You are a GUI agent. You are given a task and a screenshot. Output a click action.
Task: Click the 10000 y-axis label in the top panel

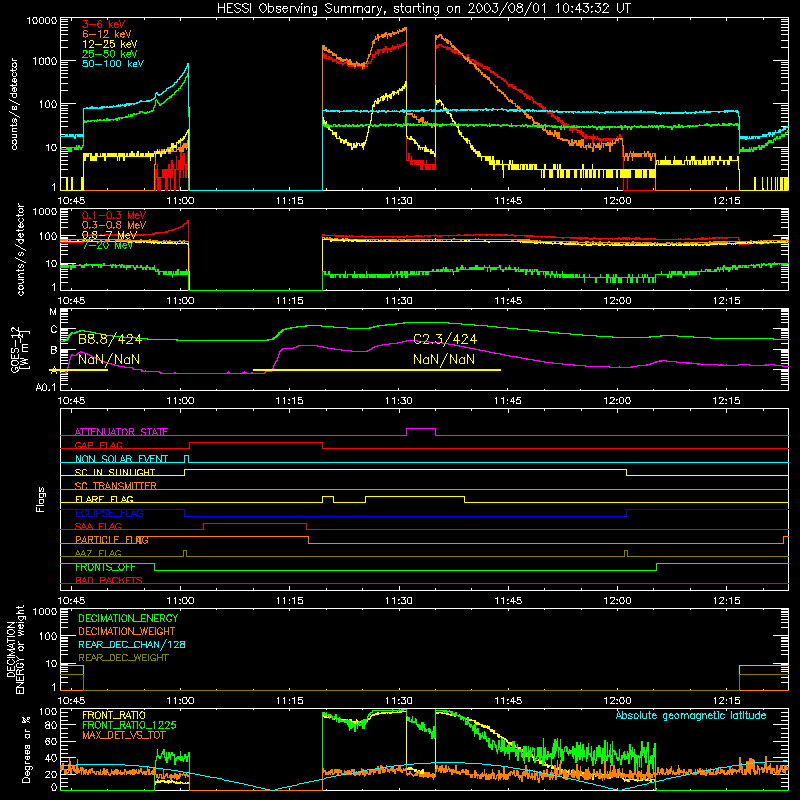pos(42,21)
